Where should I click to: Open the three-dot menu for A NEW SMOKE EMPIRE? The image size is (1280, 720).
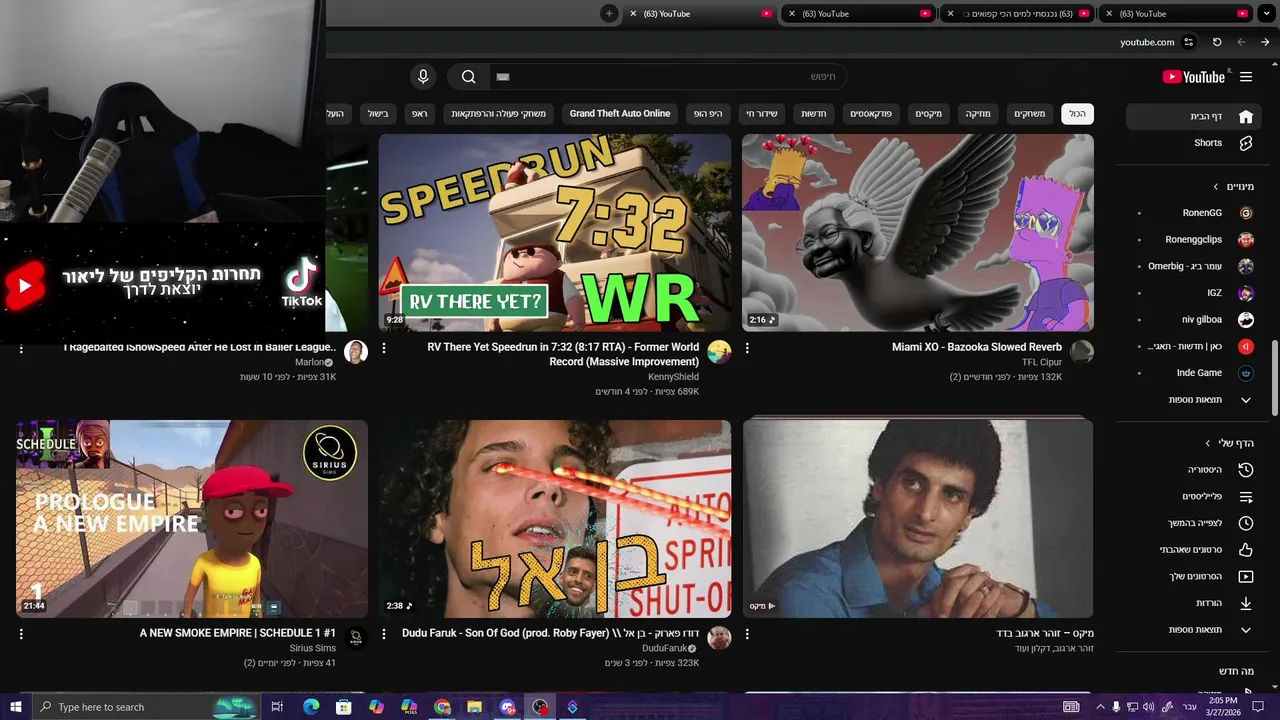[x=21, y=634]
